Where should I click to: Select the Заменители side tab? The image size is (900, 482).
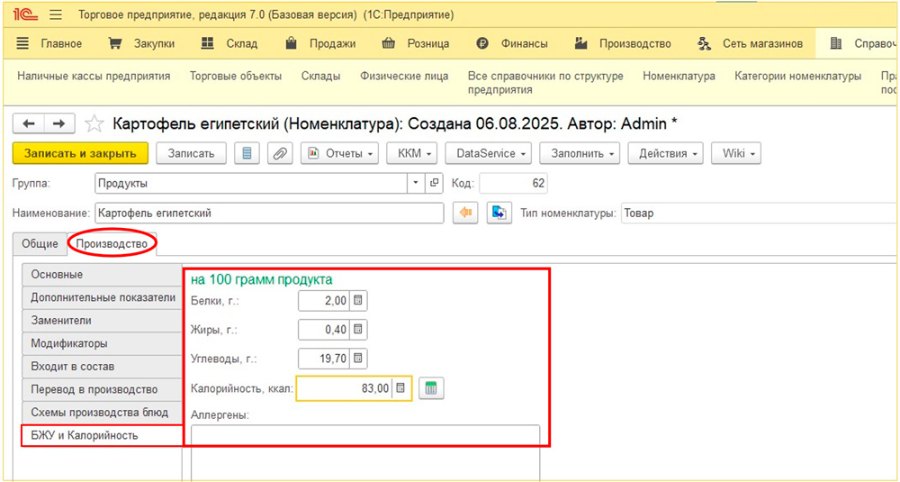102,320
